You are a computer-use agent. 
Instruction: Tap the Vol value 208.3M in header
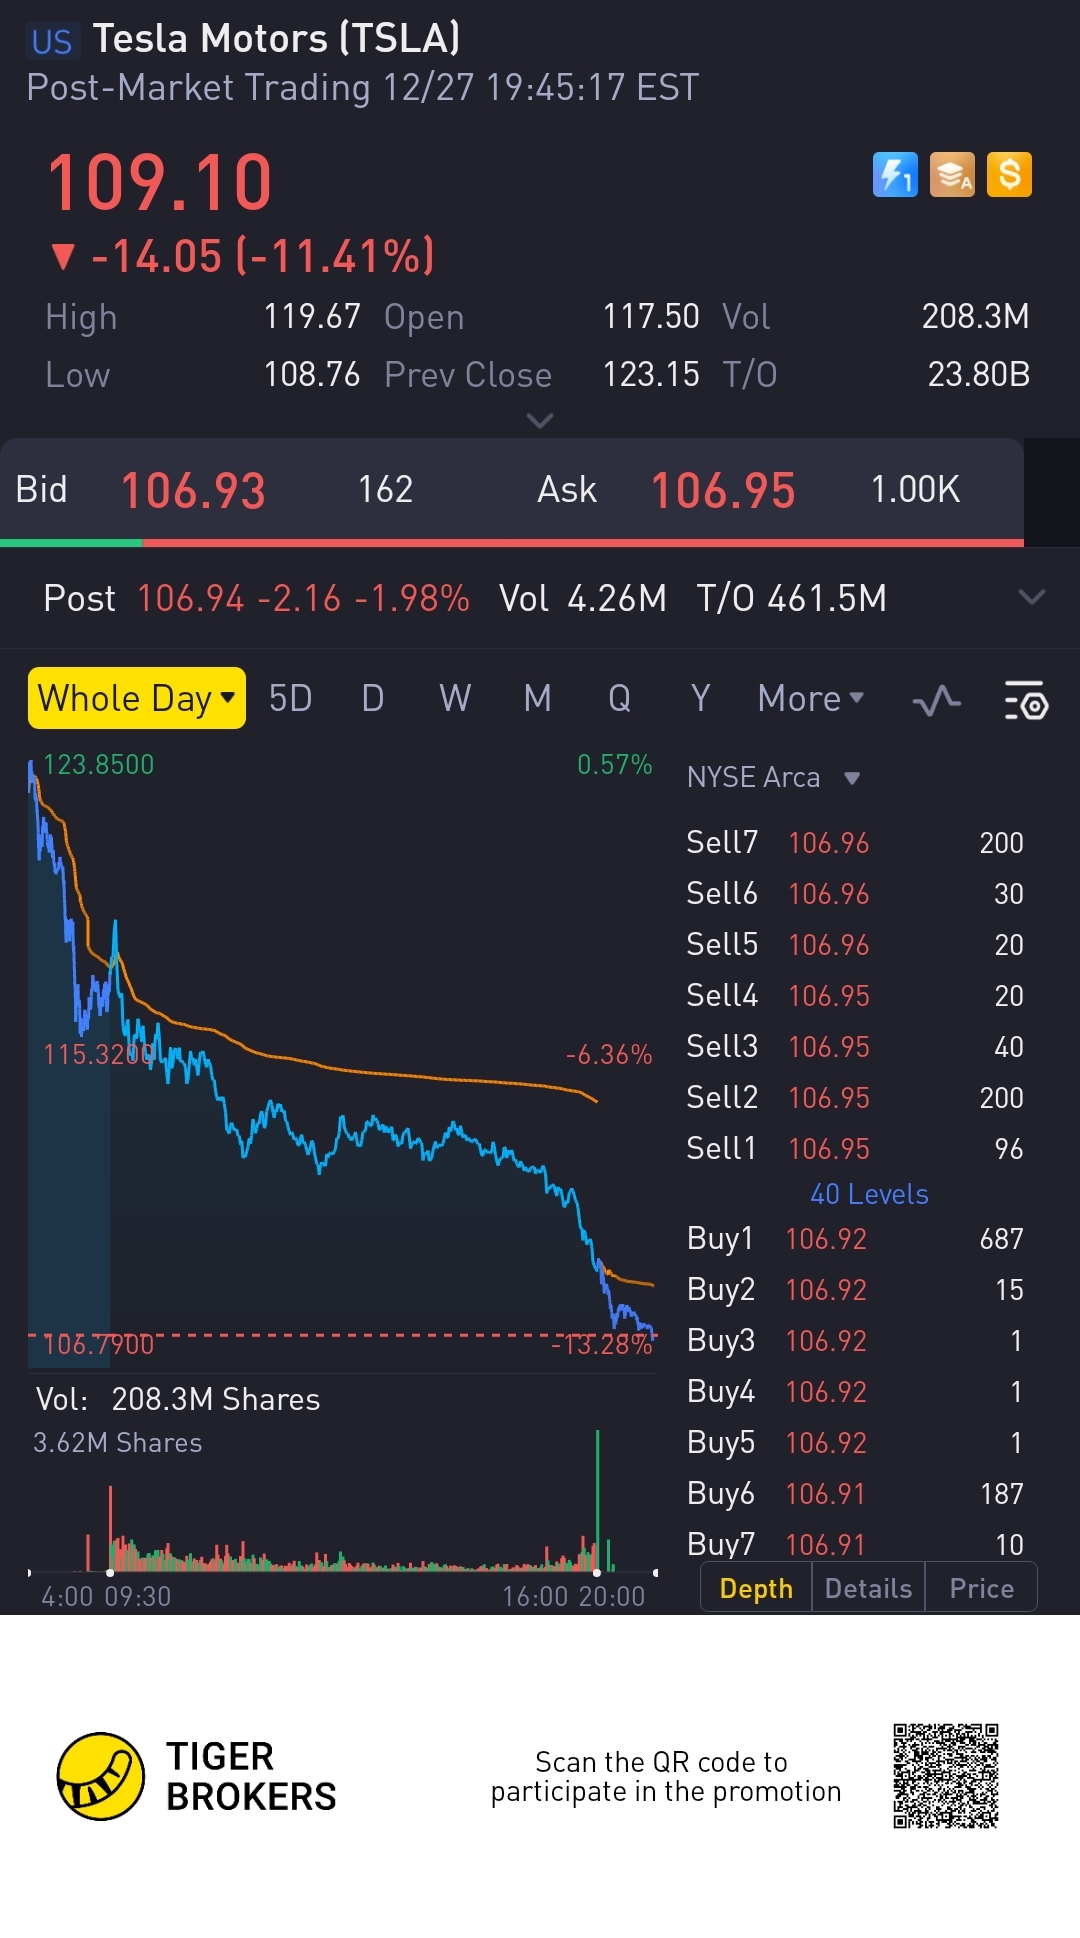[x=975, y=316]
